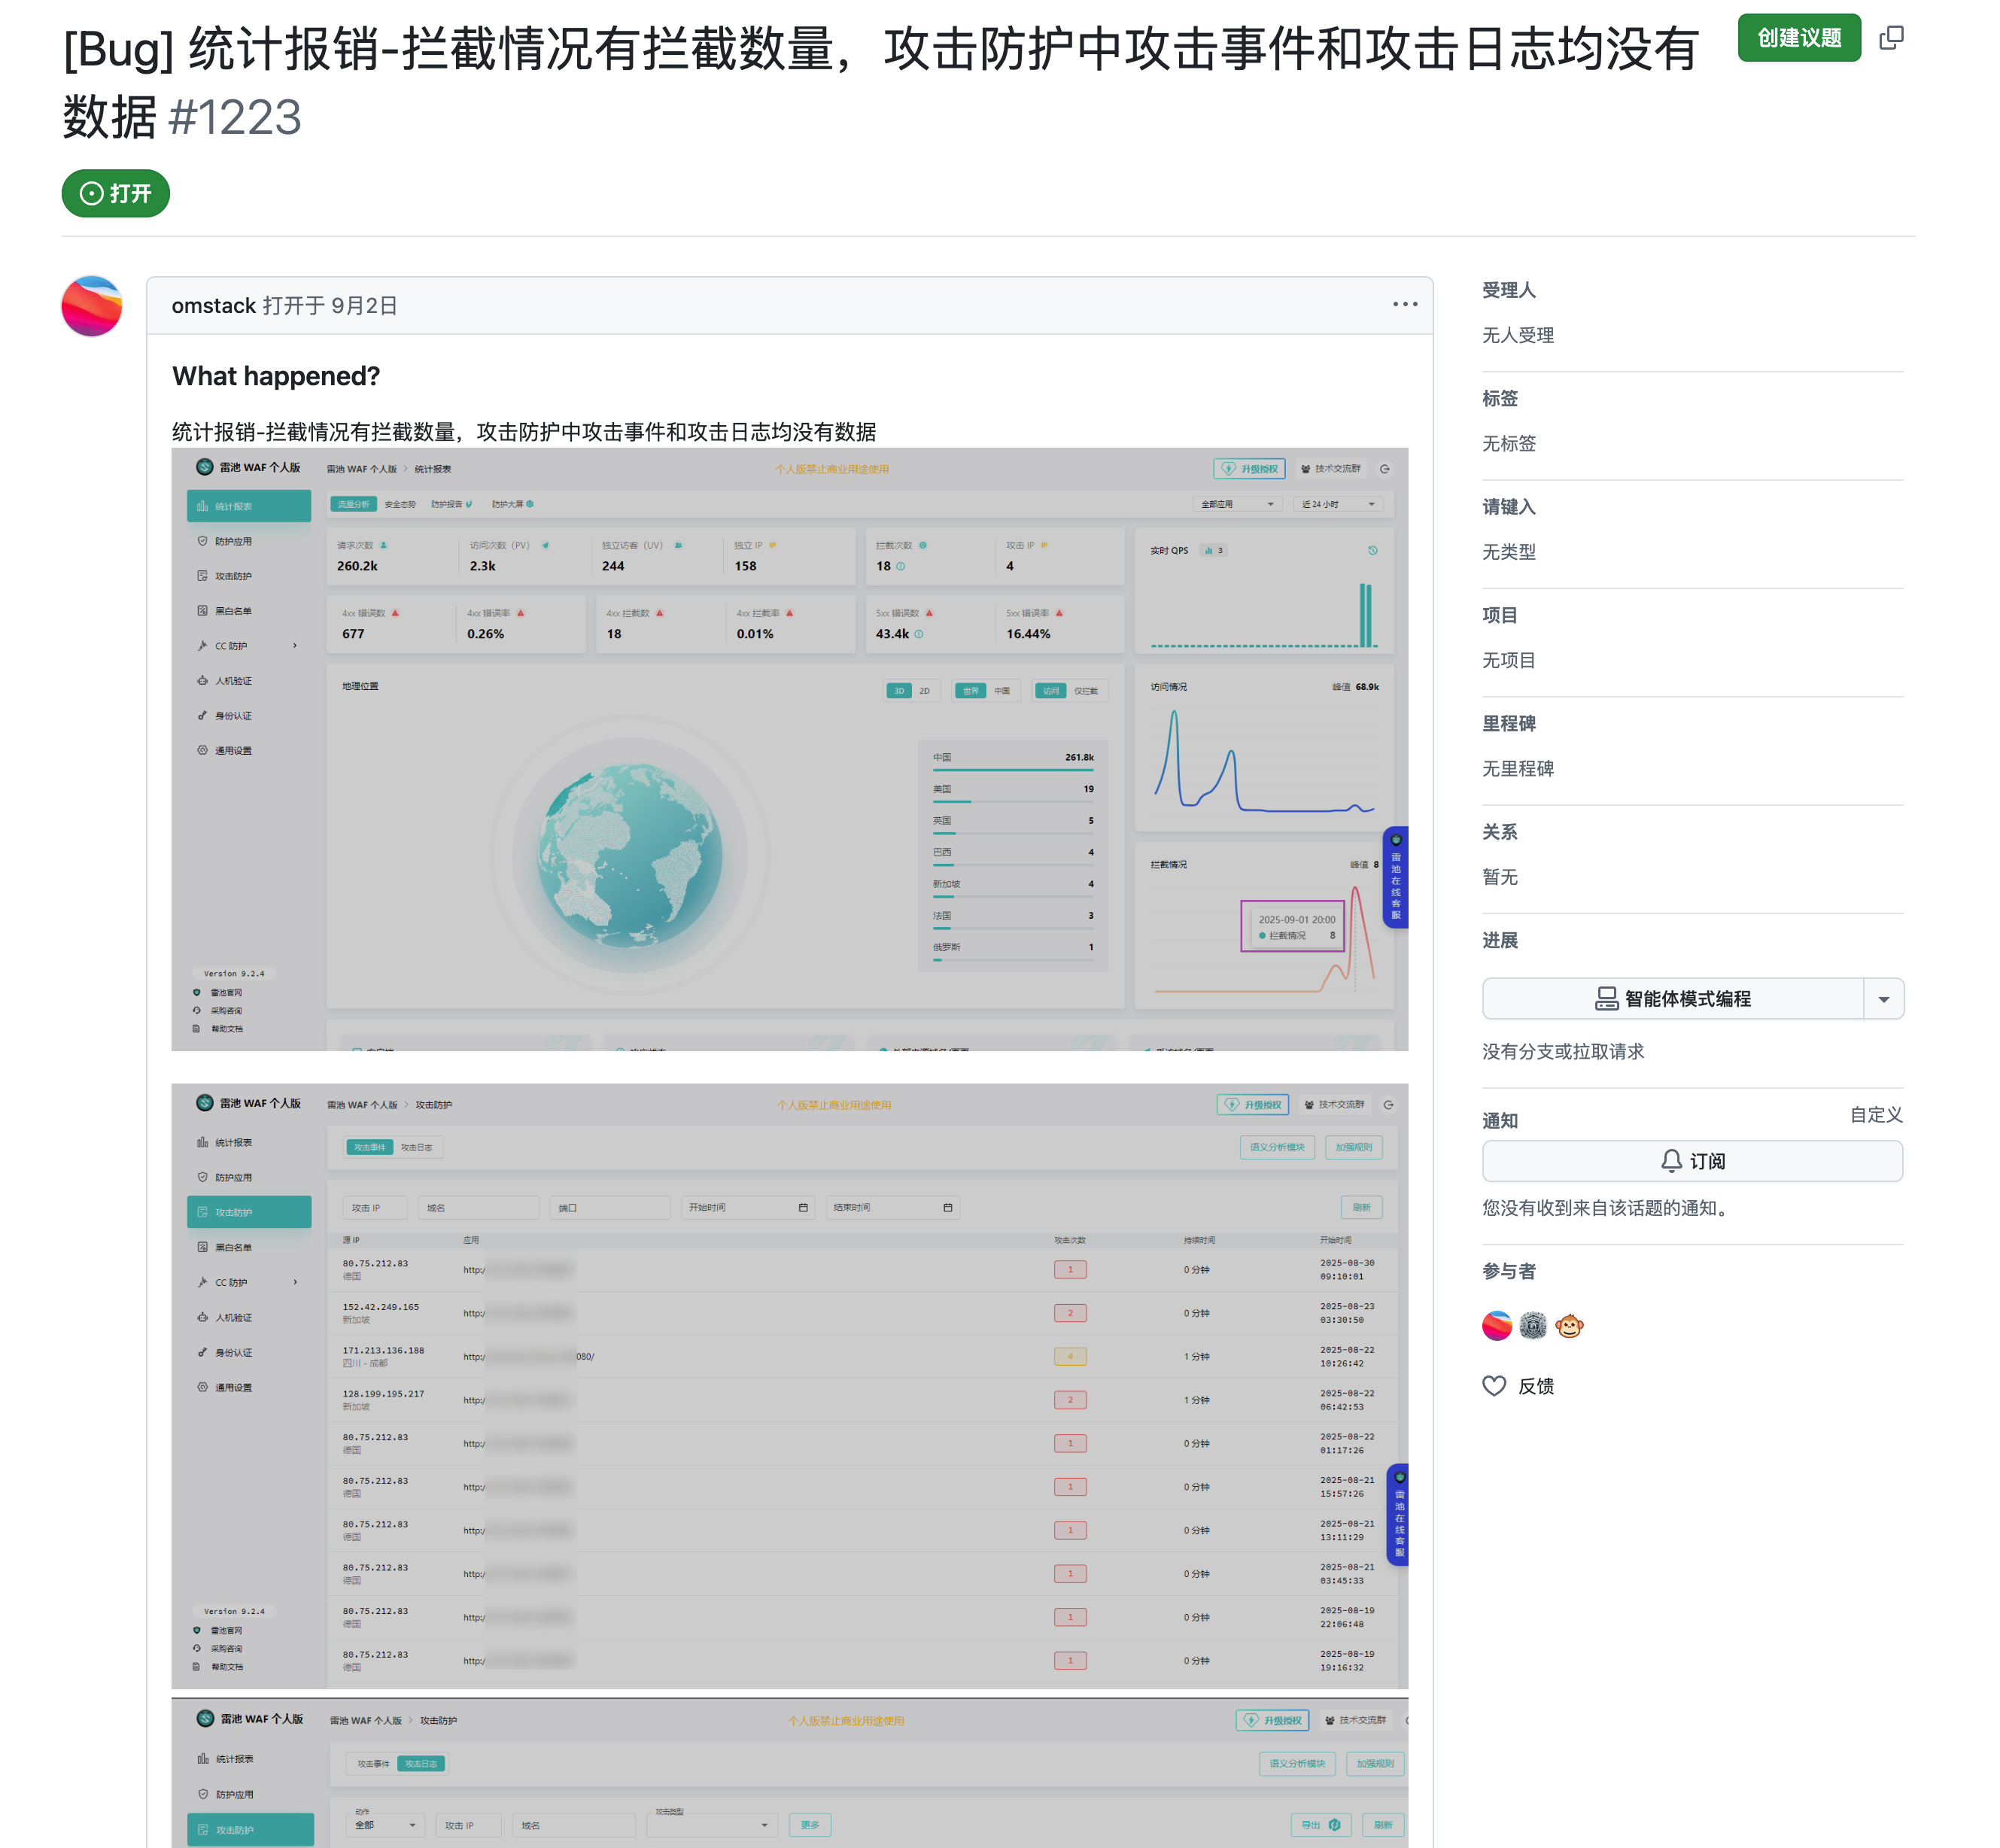
Task: Open the 标签 labels selector
Action: click(x=1499, y=398)
